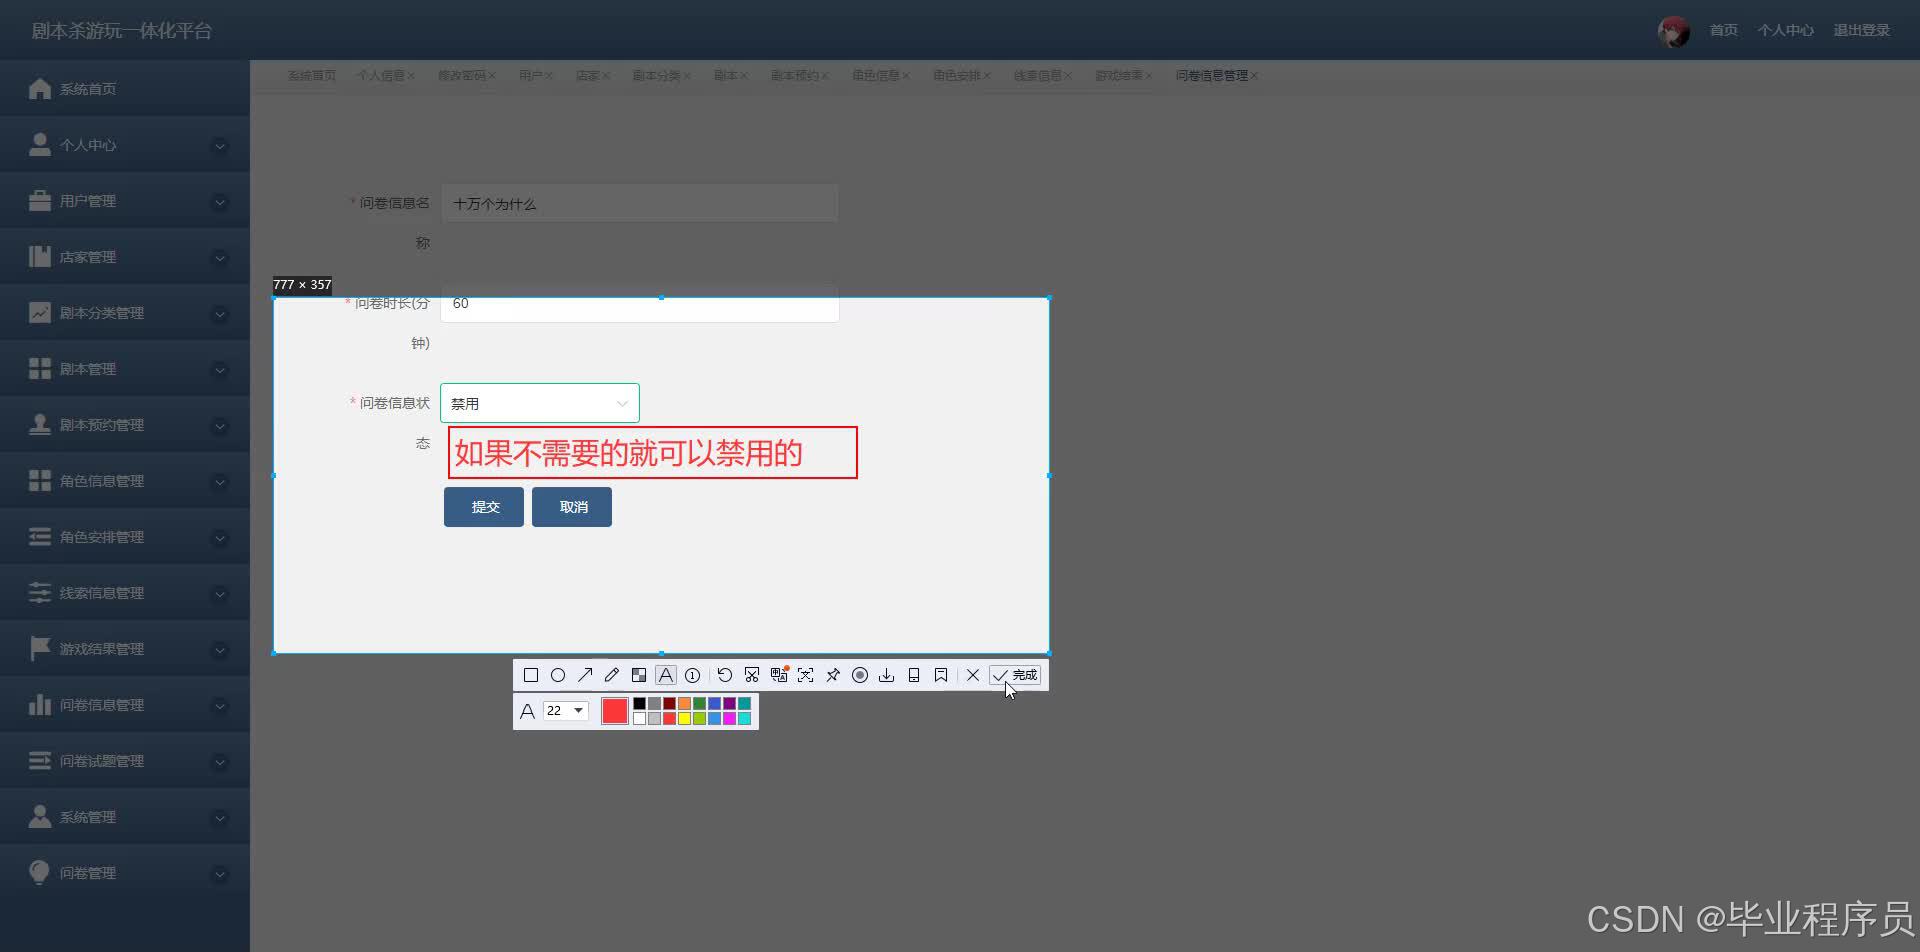The image size is (1920, 952).
Task: Select the pencil freehand tool
Action: tap(612, 675)
